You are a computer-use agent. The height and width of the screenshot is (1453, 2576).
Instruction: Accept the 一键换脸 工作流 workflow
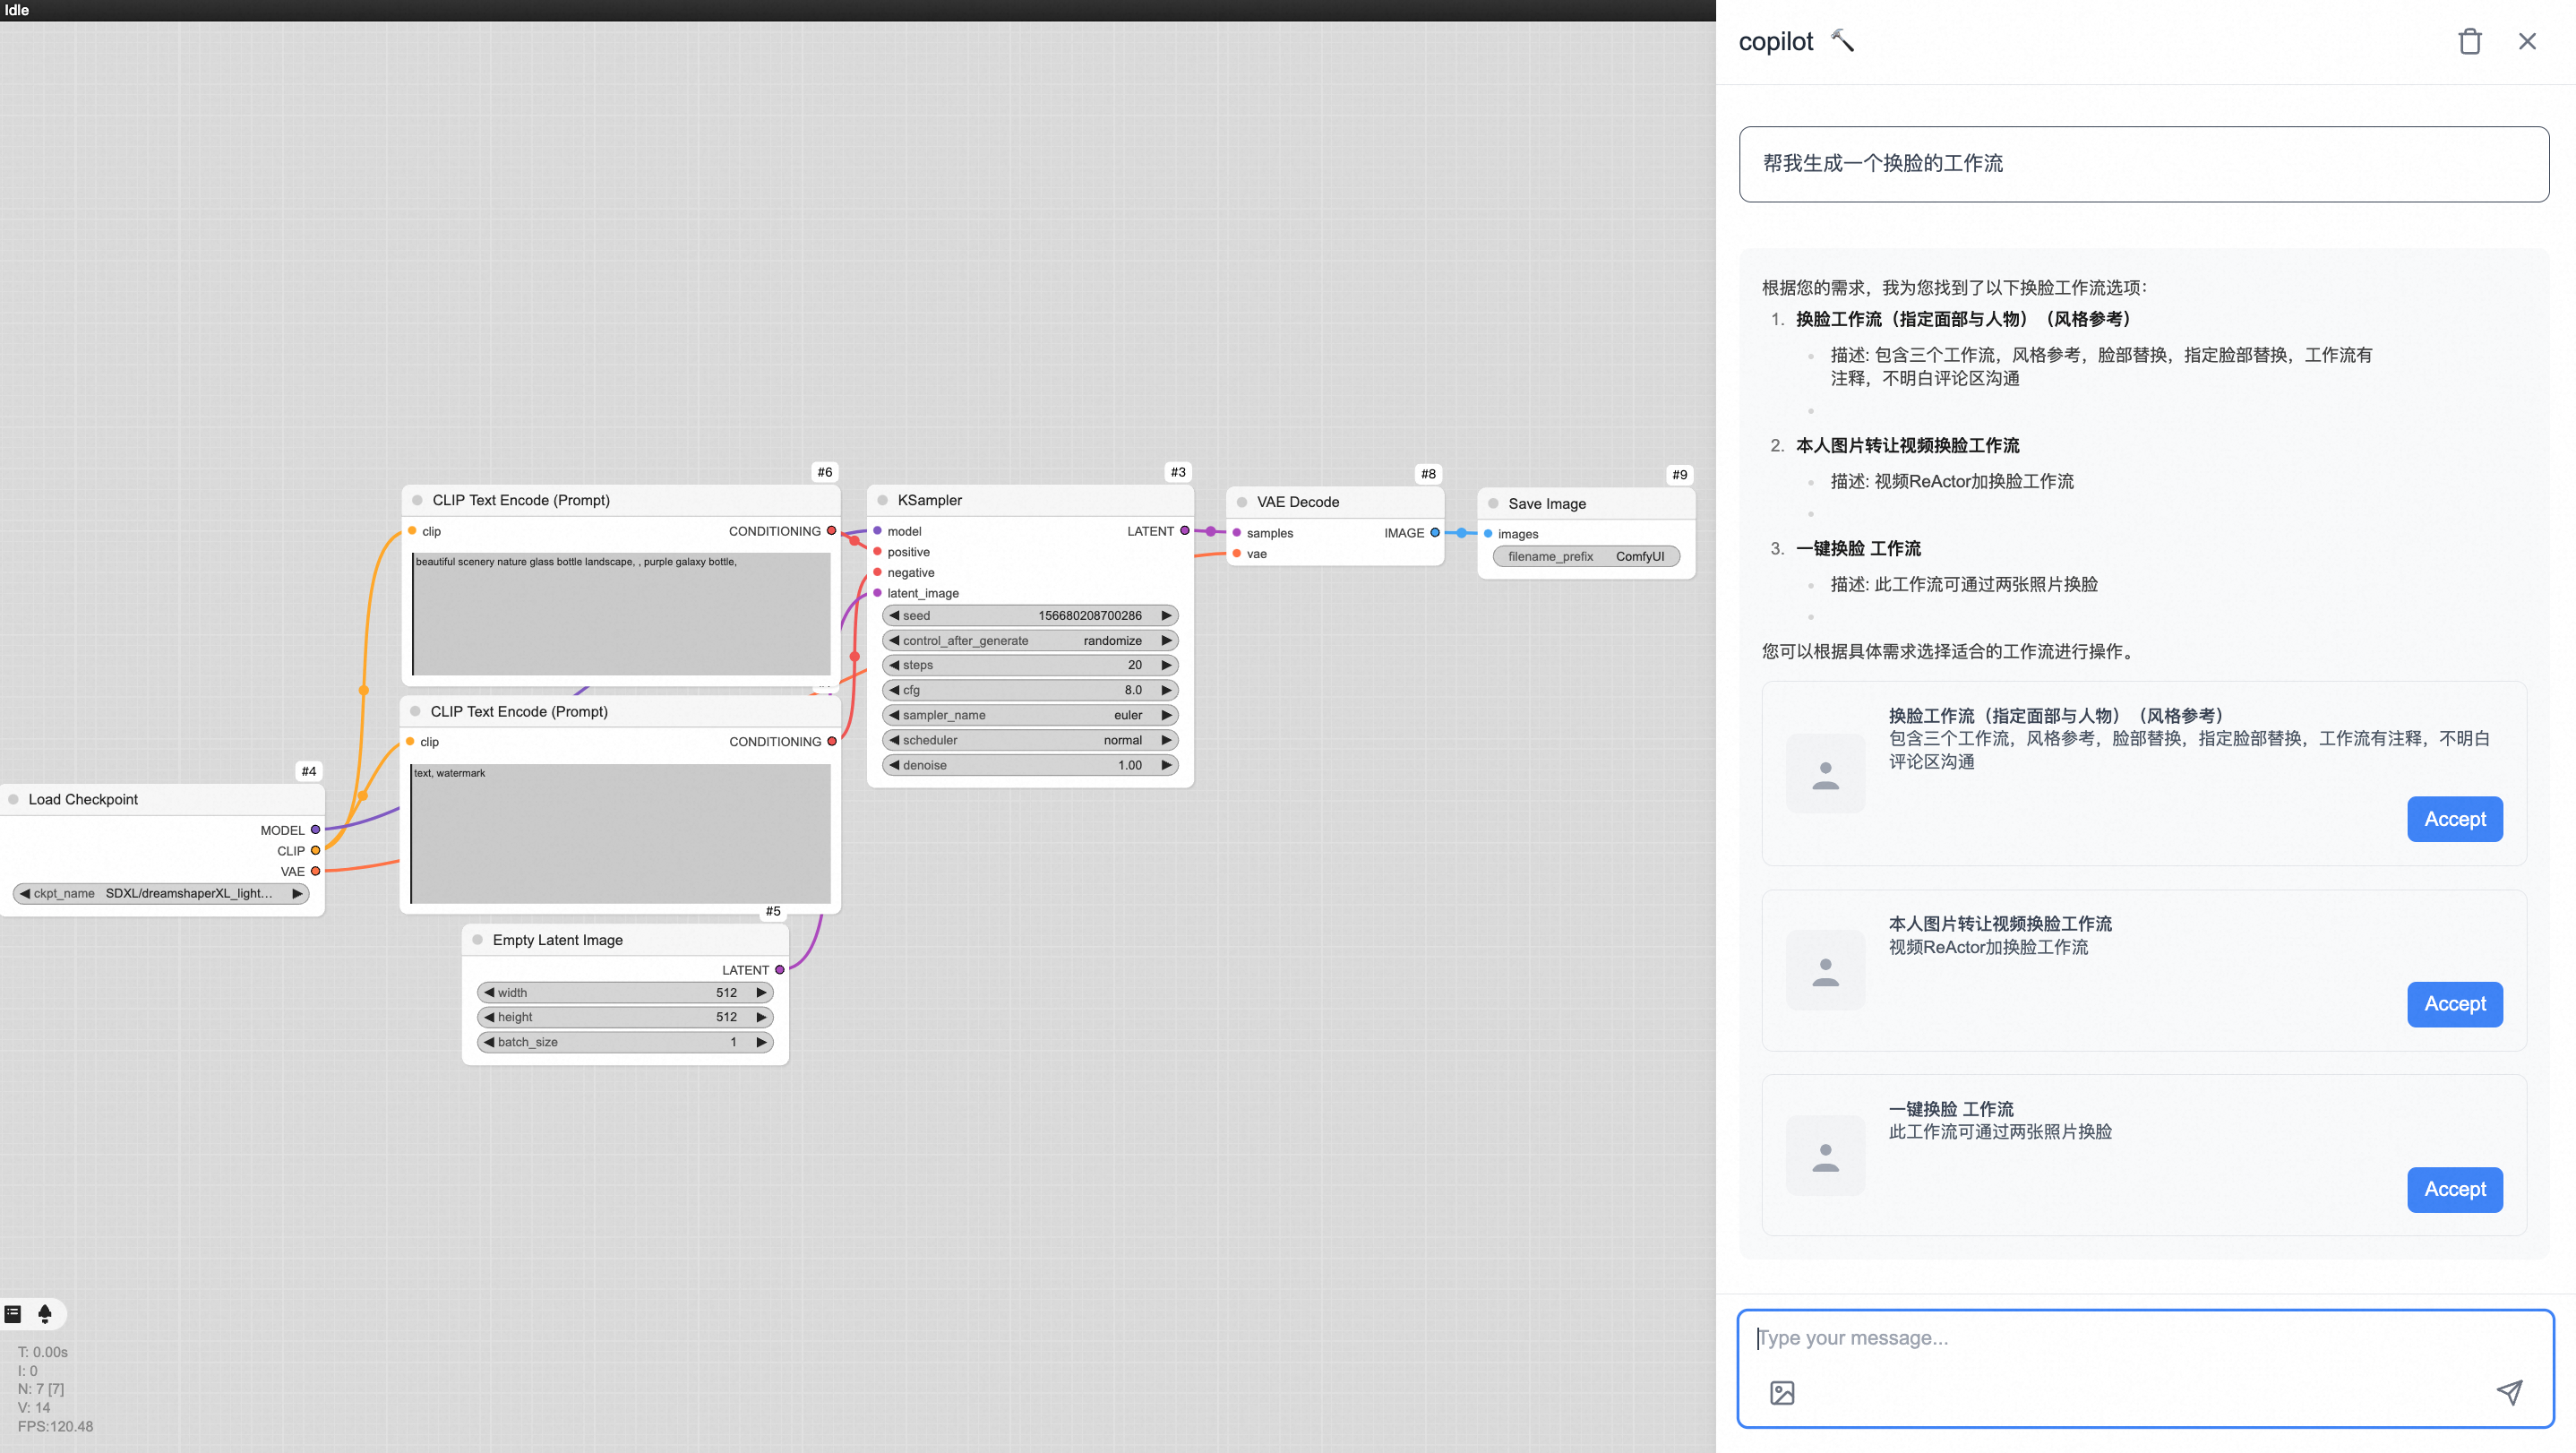(x=2454, y=1189)
